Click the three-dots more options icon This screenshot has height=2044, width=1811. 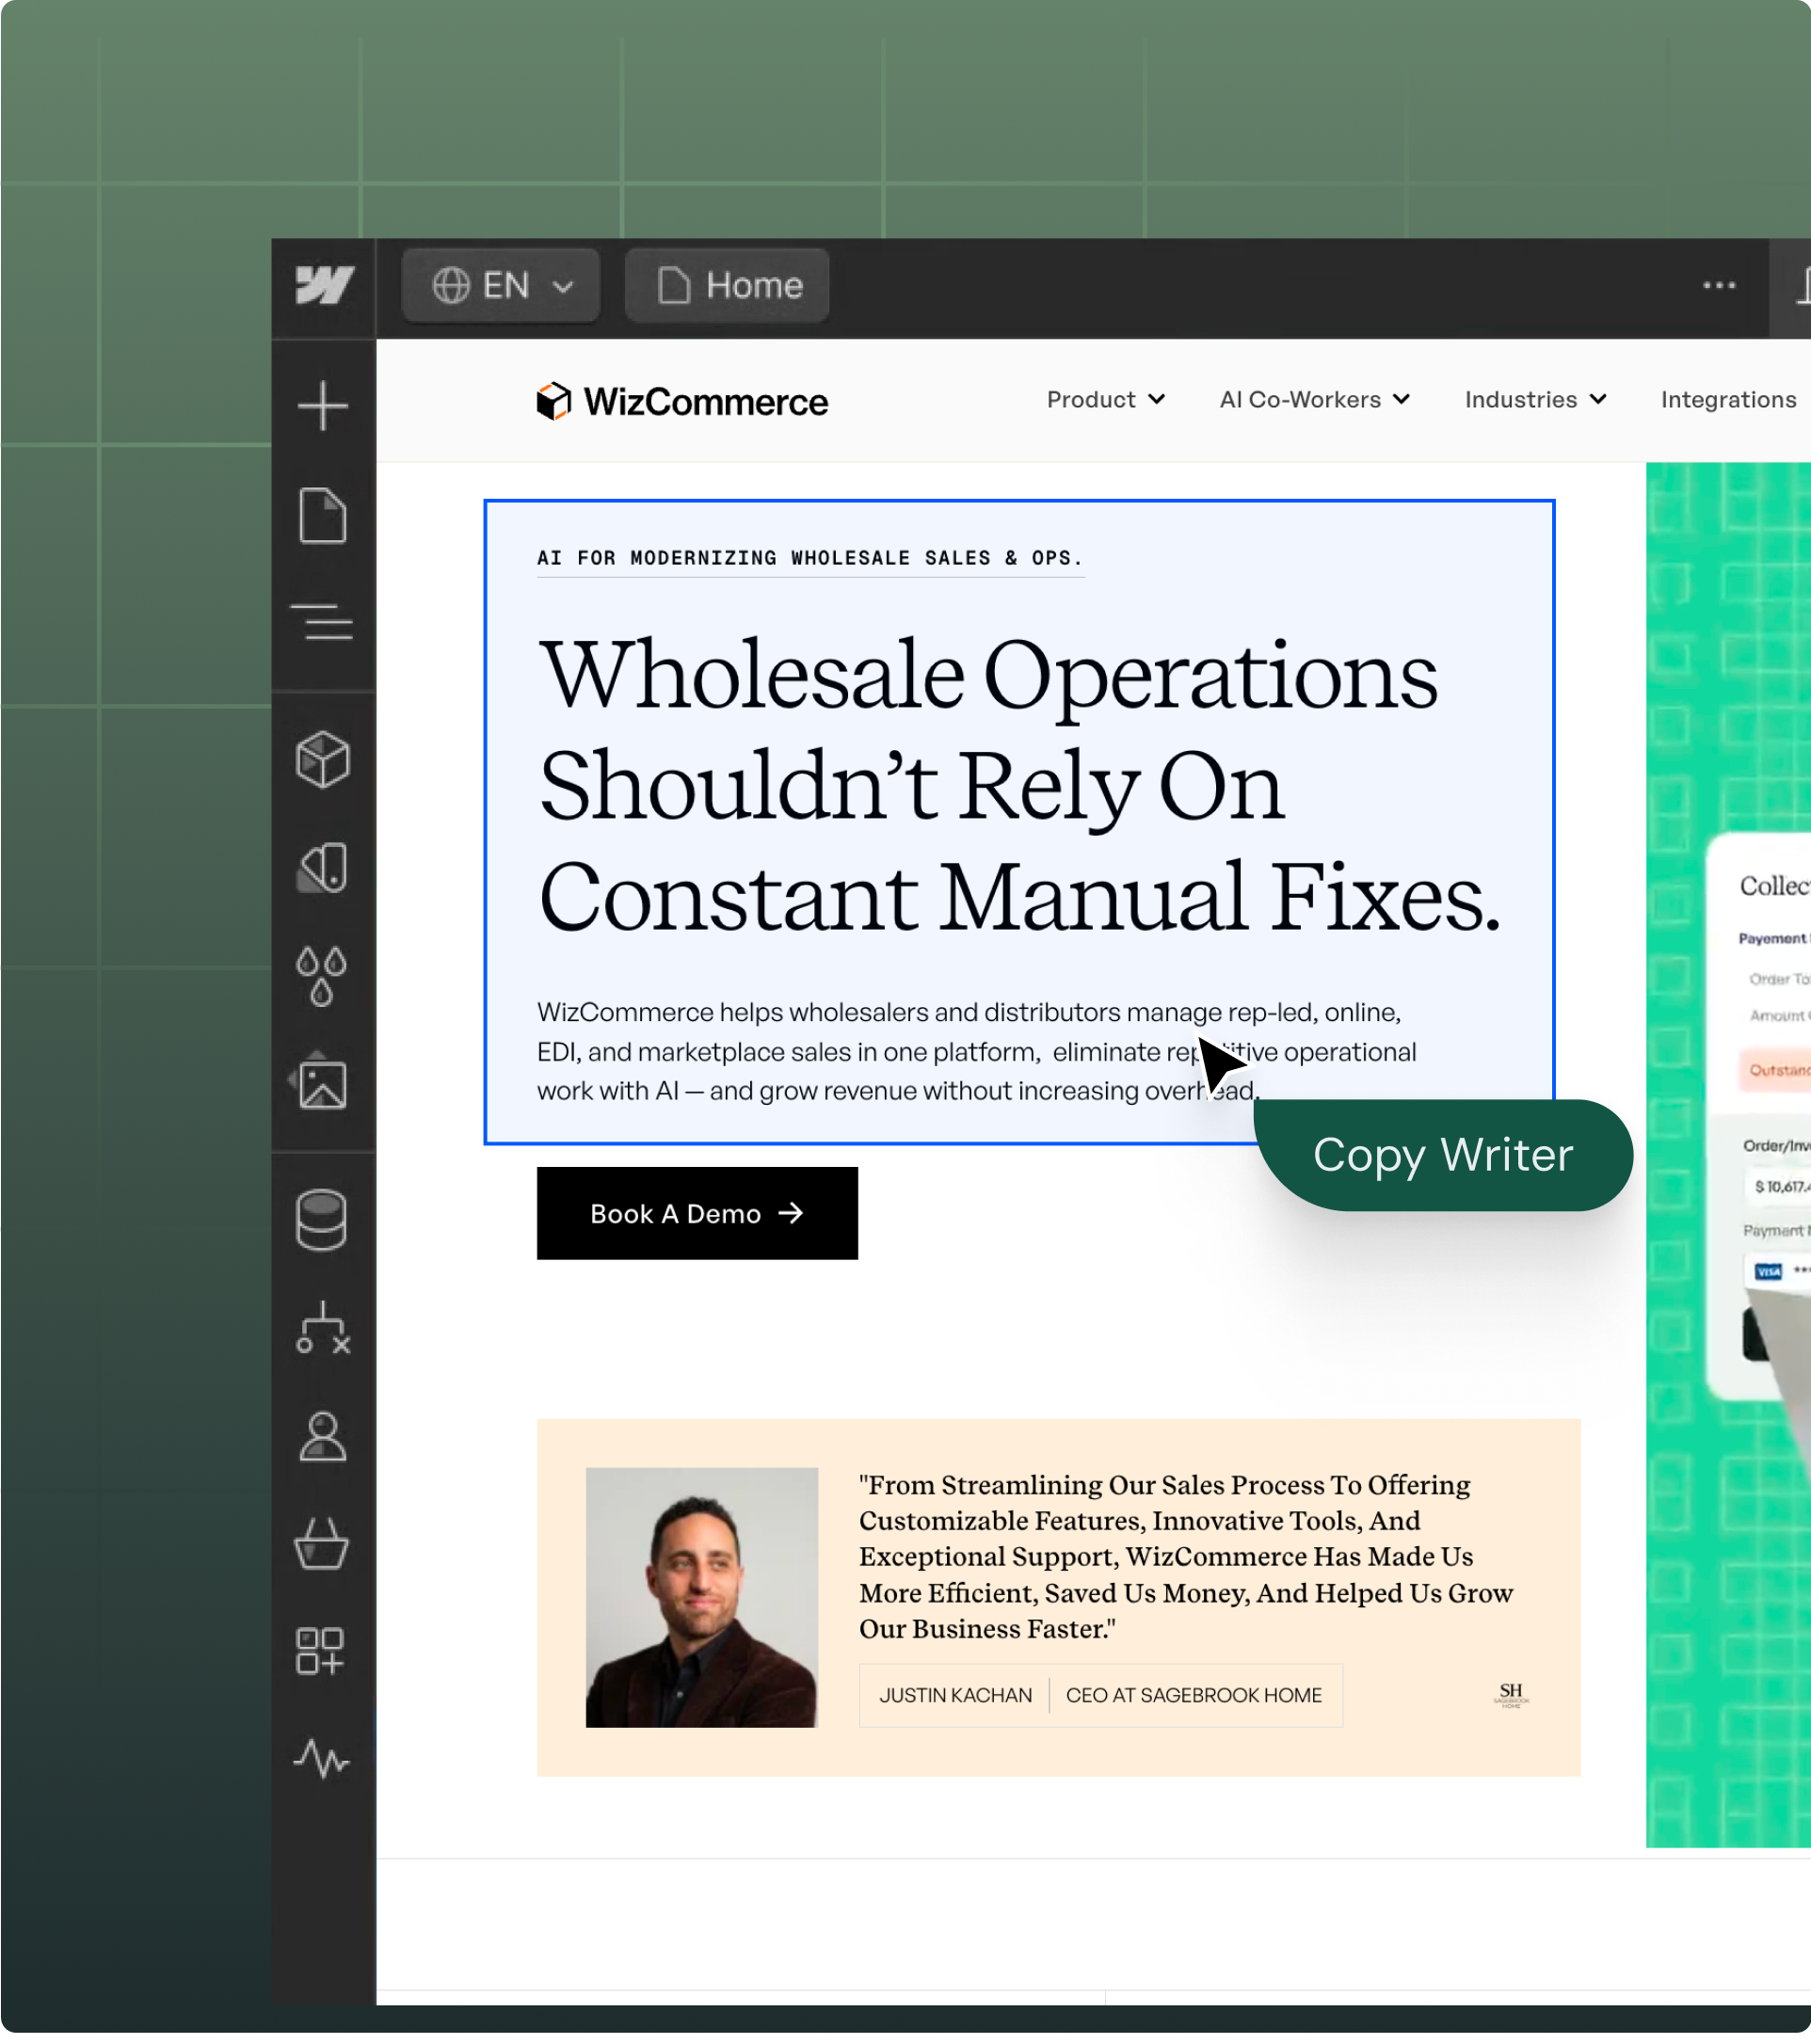(x=1719, y=285)
